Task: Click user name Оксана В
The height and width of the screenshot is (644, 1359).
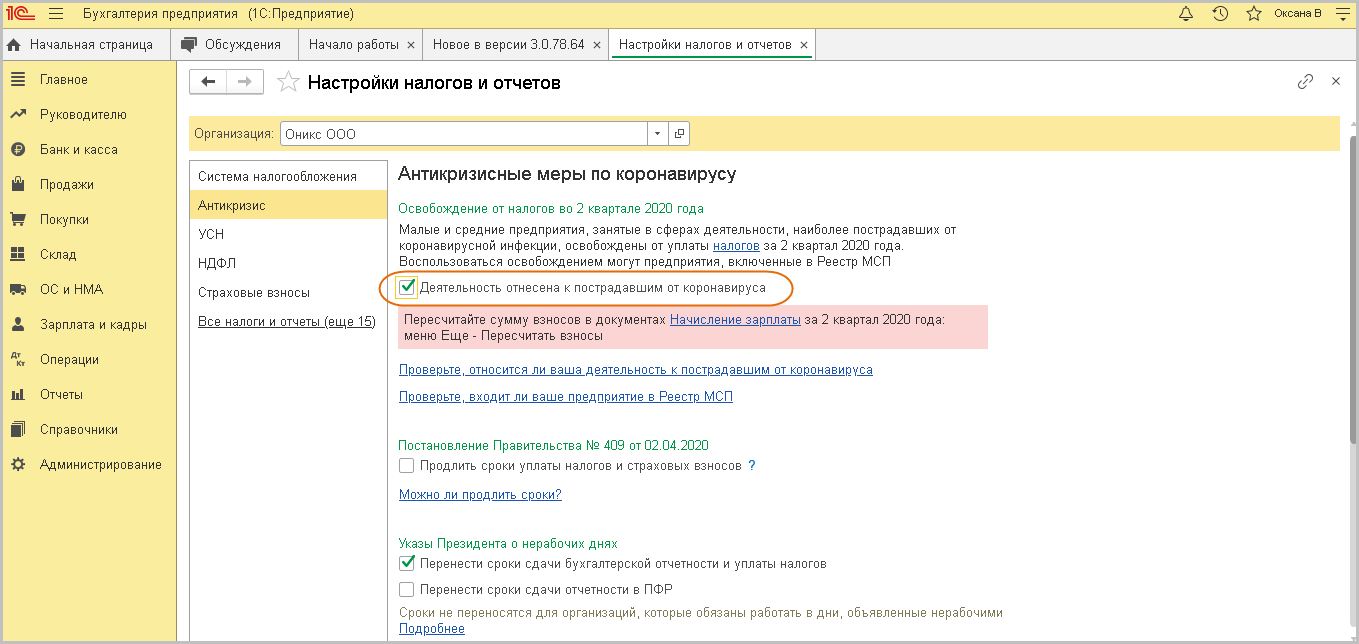Action: point(1298,14)
